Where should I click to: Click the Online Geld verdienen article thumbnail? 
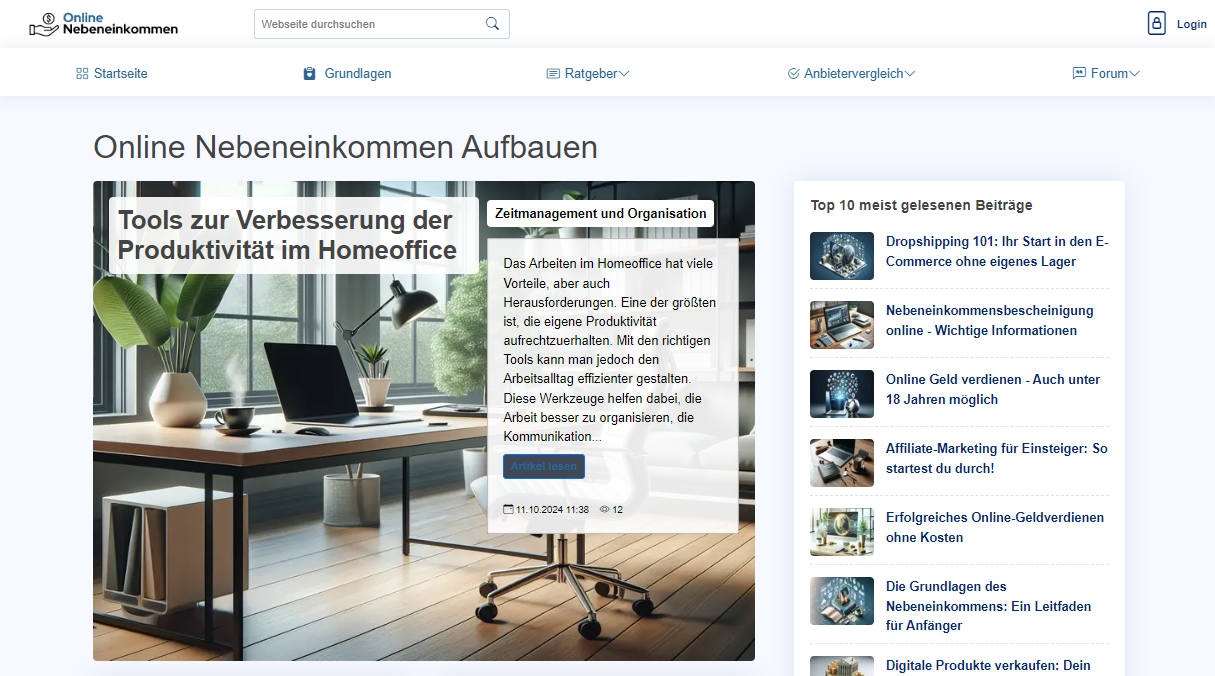(841, 394)
